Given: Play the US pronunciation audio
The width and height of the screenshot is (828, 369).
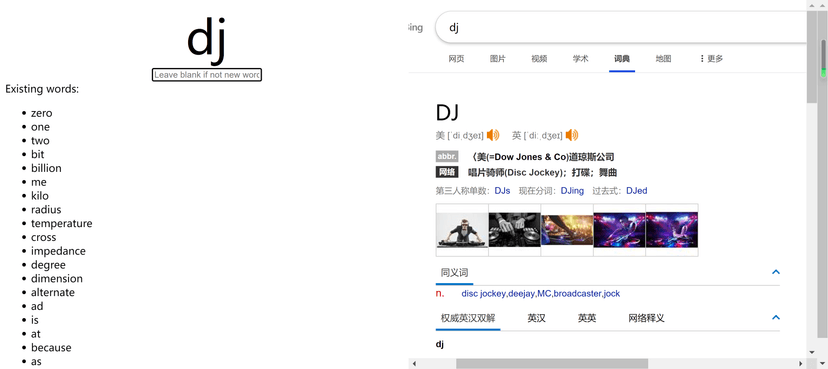Looking at the screenshot, I should pyautogui.click(x=493, y=135).
